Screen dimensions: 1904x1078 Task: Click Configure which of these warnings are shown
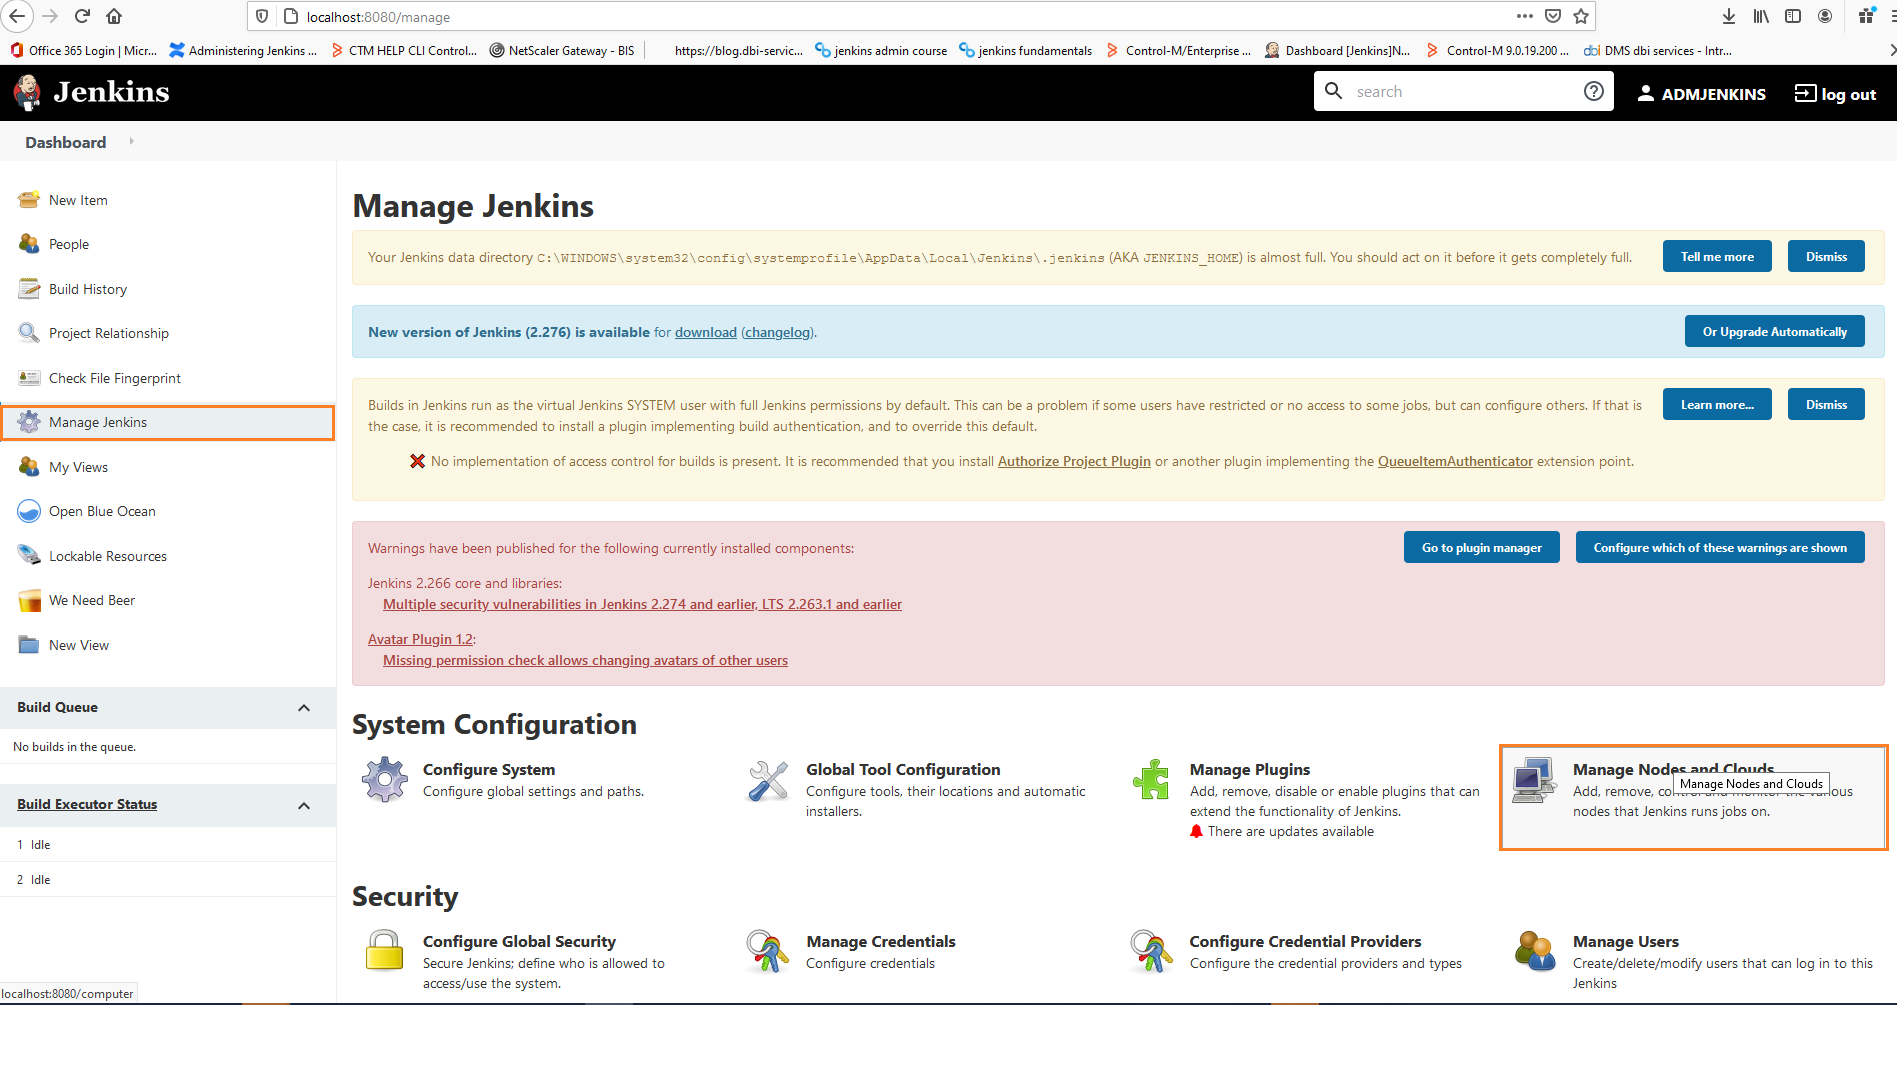click(x=1720, y=548)
